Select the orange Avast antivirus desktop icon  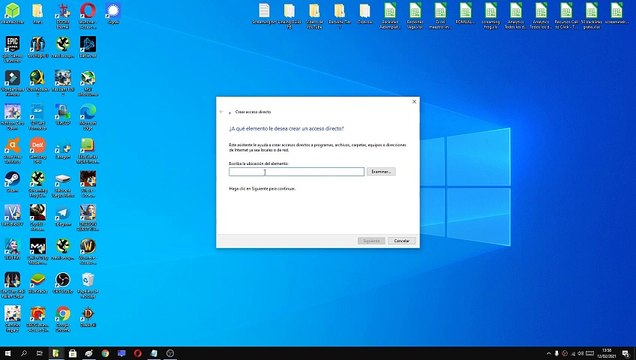click(x=13, y=150)
